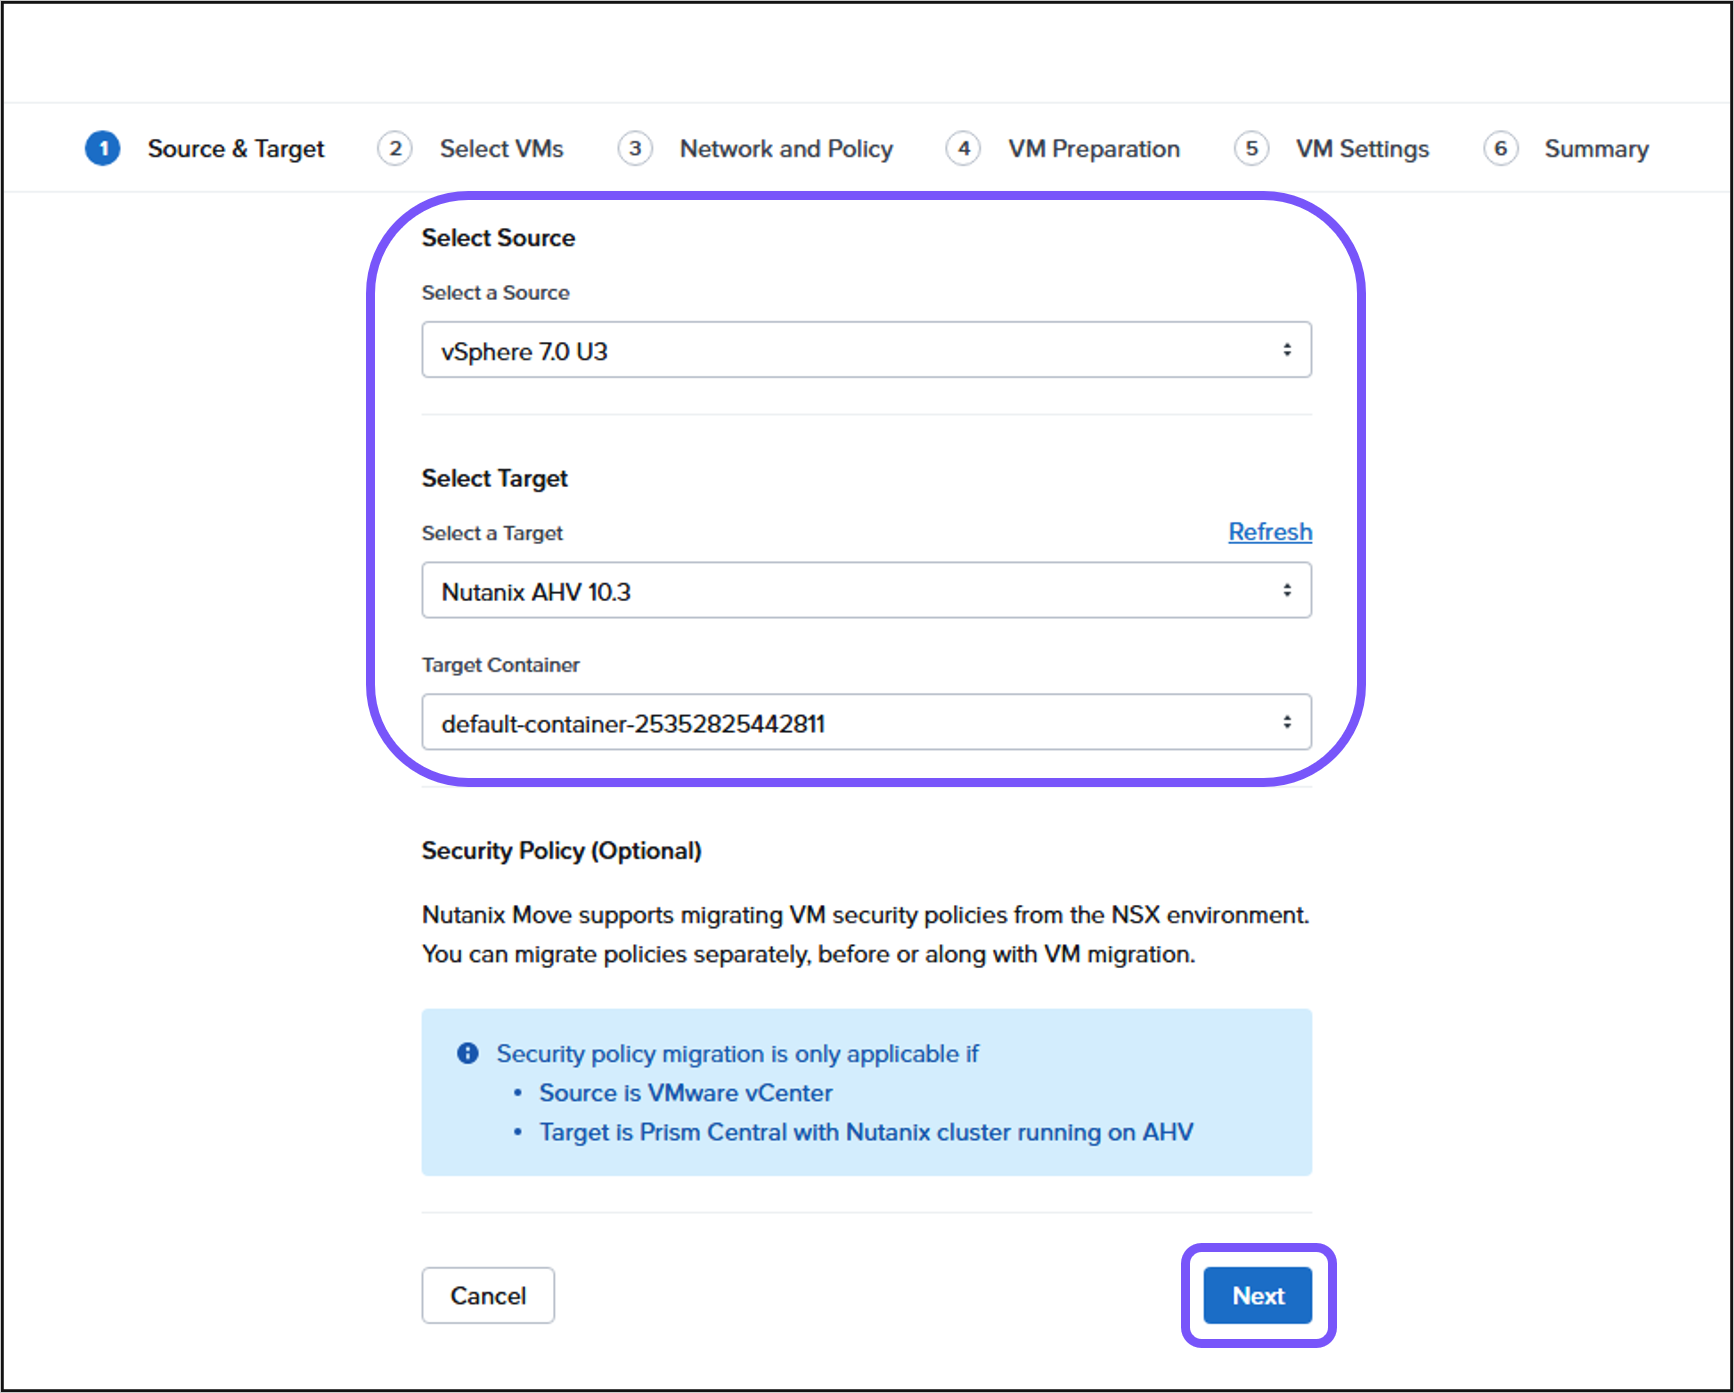Image resolution: width=1734 pixels, height=1393 pixels.
Task: Click the step 1 circle icon
Action: tap(103, 149)
